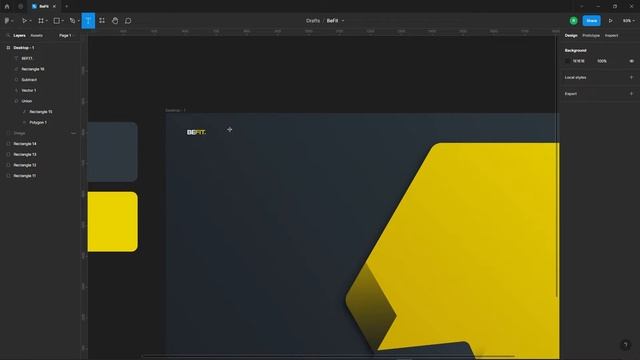This screenshot has width=640, height=360.
Task: Select the Frame tool
Action: point(41,20)
